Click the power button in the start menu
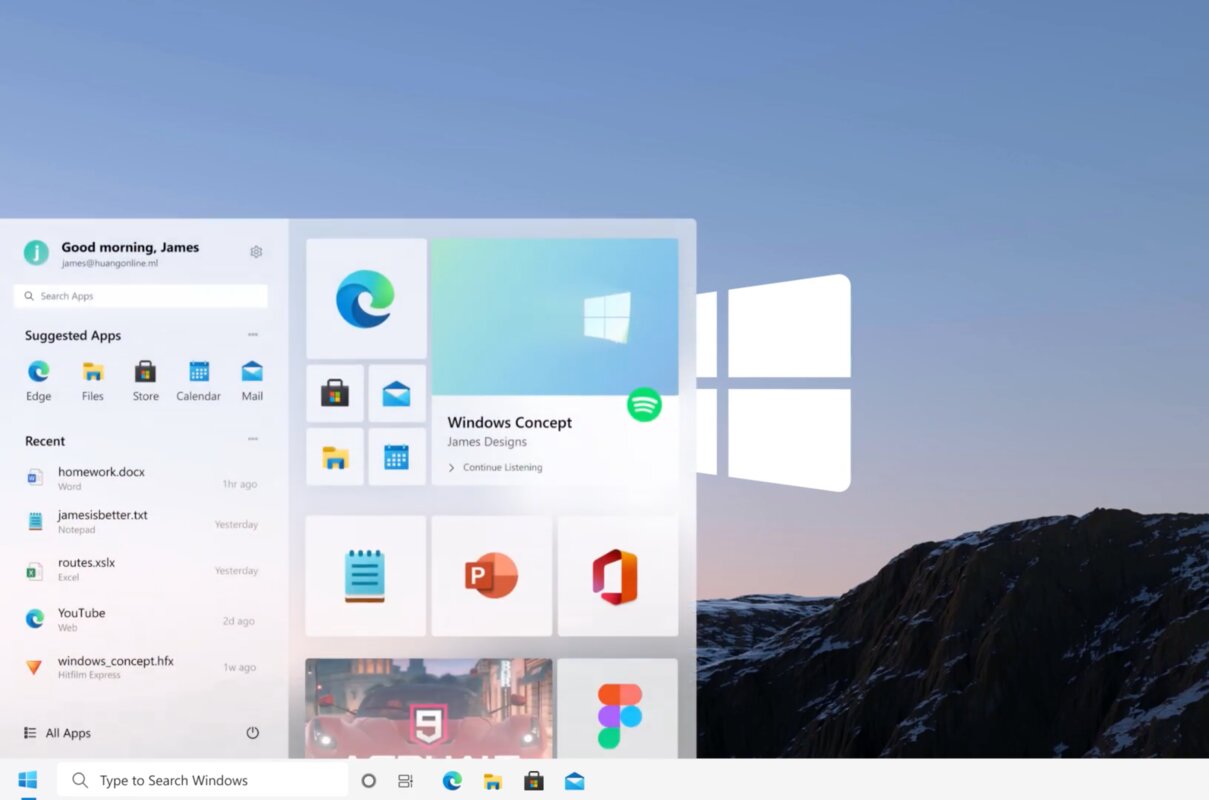 click(253, 733)
